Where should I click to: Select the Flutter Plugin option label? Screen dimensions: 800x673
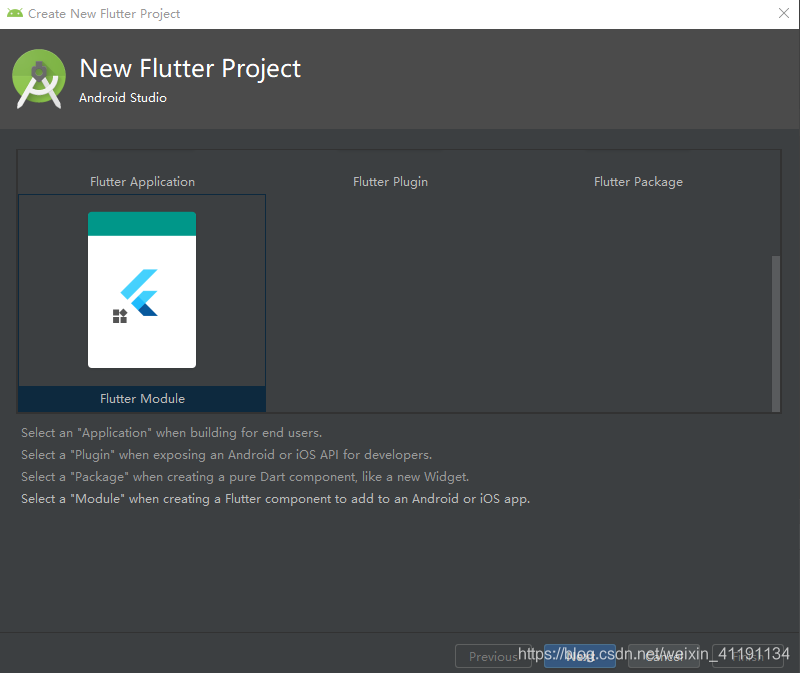tap(390, 182)
